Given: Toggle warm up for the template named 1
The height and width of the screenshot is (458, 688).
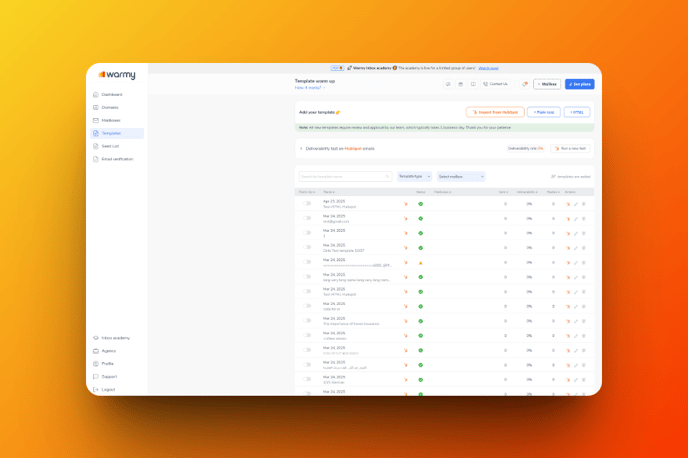Looking at the screenshot, I should (307, 233).
